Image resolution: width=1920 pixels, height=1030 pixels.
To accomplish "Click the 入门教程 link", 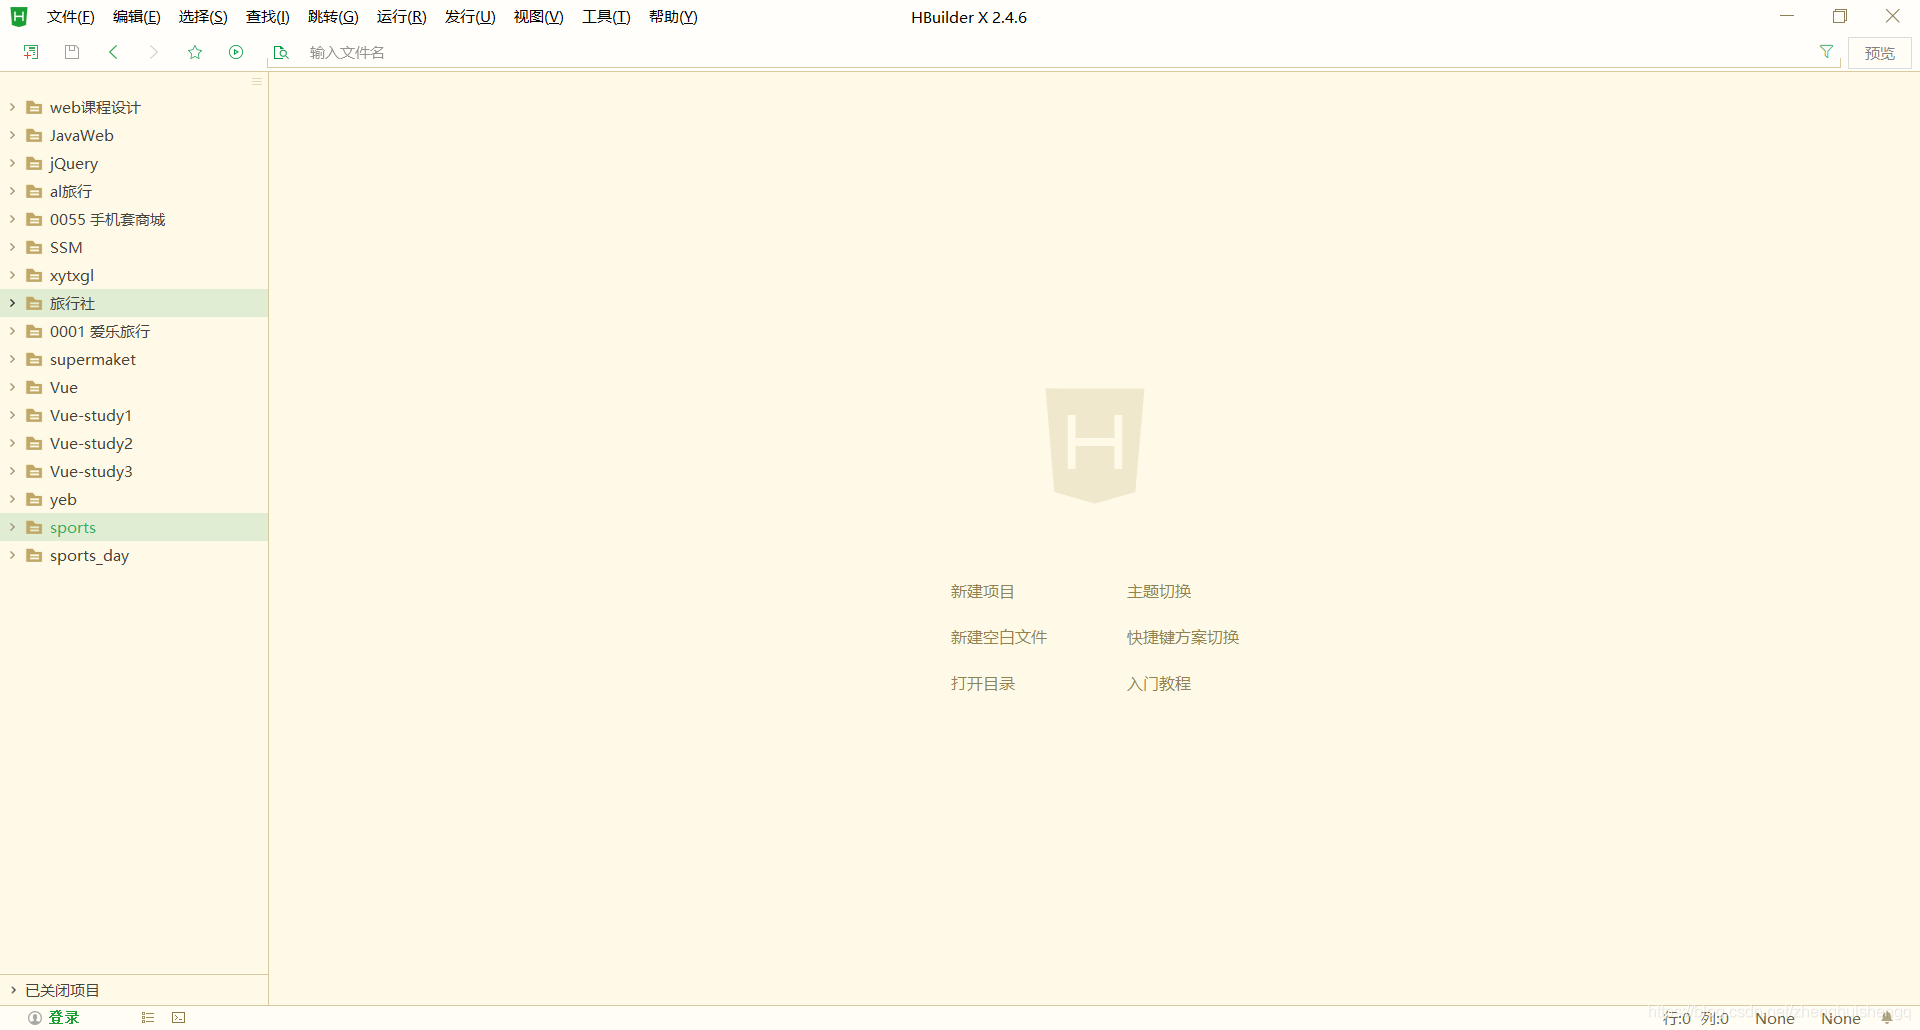I will point(1158,684).
